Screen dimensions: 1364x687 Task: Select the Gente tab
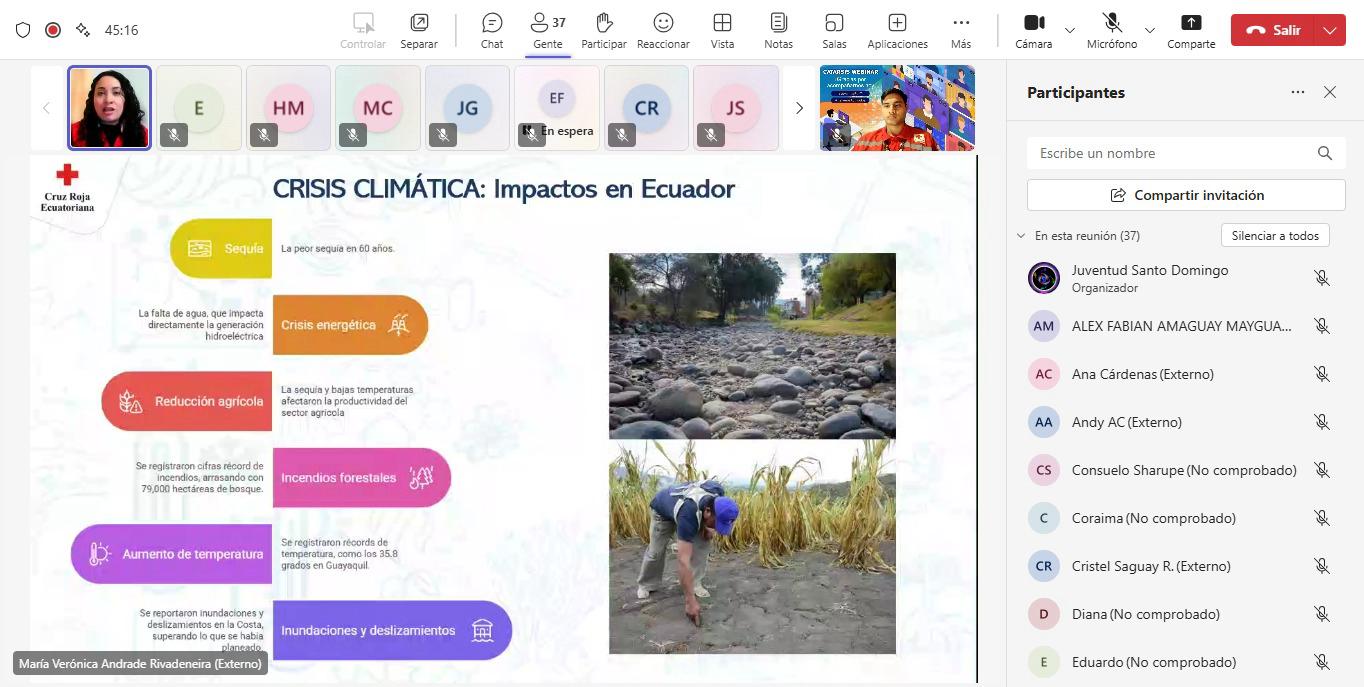548,30
